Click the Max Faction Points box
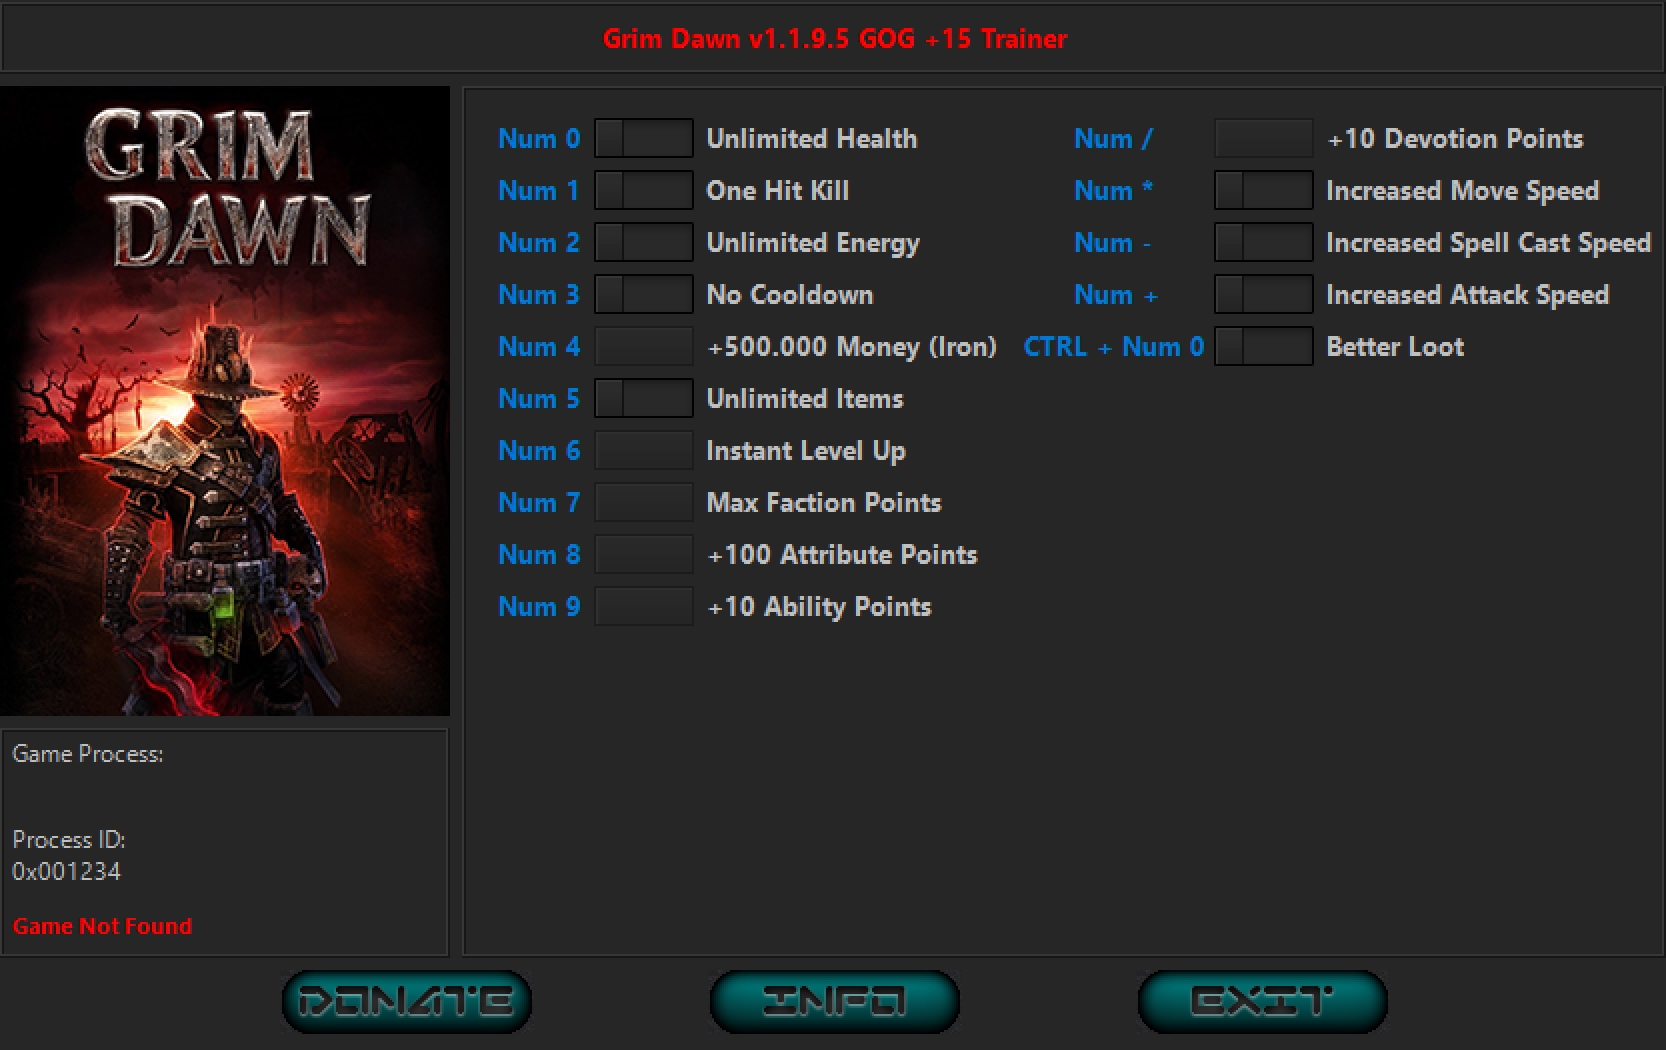Viewport: 1666px width, 1050px height. tap(644, 502)
